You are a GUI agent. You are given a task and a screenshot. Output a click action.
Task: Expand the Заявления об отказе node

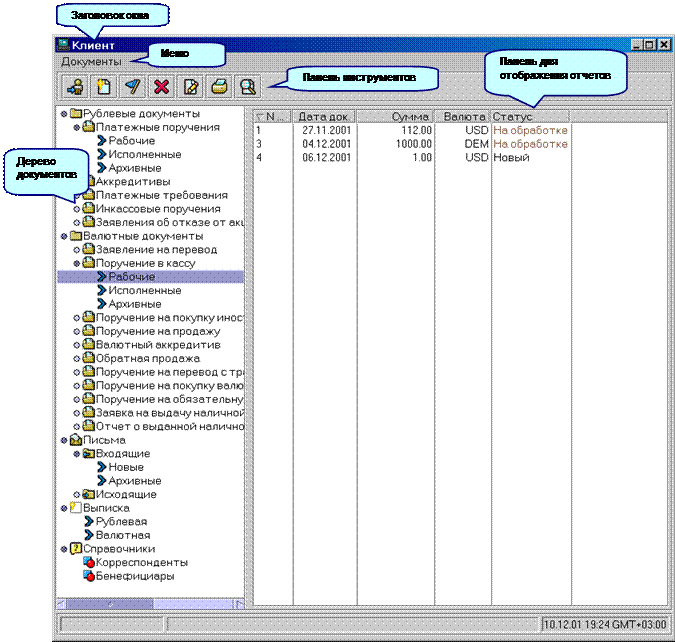[77, 223]
